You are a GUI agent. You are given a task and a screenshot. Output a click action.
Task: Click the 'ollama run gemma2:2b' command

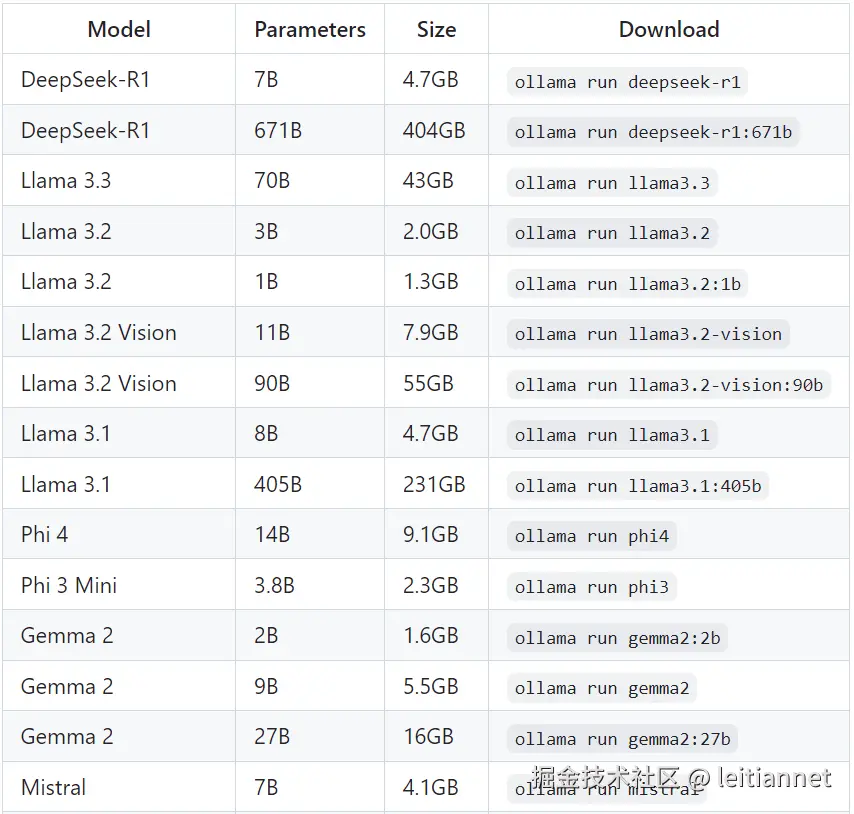pos(617,638)
